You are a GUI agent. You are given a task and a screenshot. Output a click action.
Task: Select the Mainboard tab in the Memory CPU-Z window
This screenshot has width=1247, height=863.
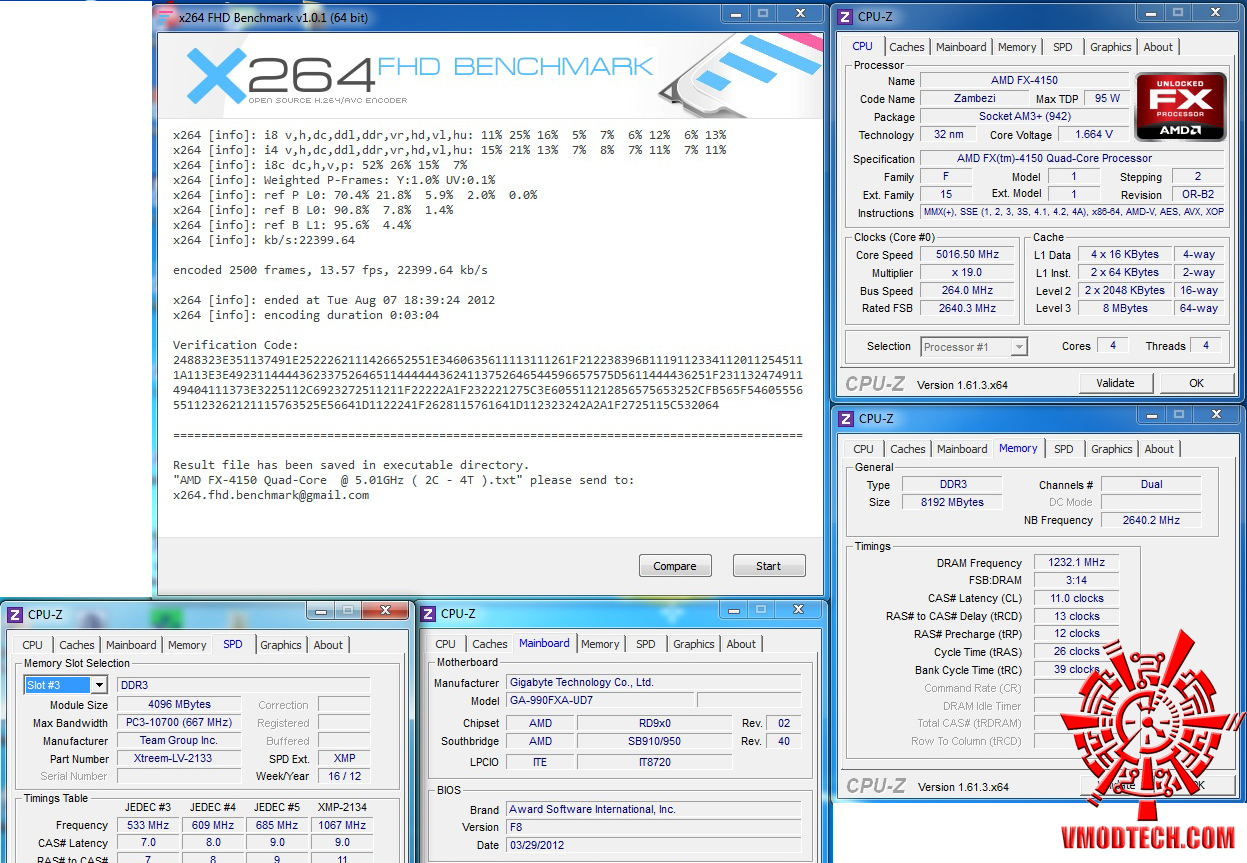(962, 449)
